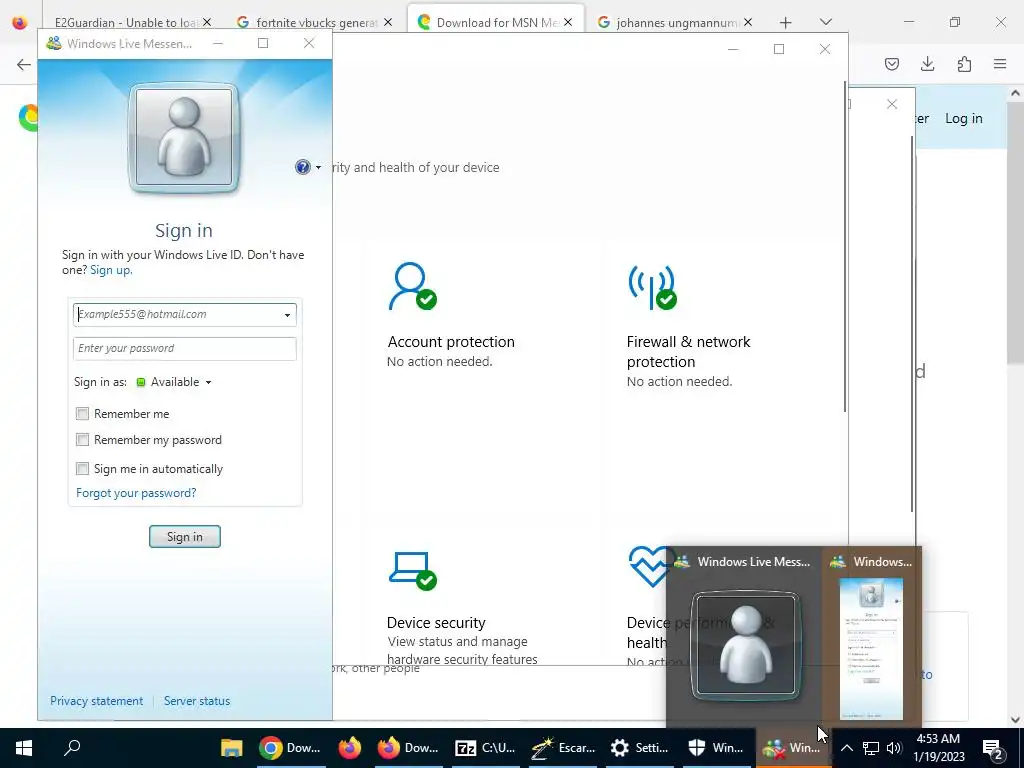Viewport: 1024px width, 768px height.
Task: Open Firefox extensions puzzle icon
Action: point(964,64)
